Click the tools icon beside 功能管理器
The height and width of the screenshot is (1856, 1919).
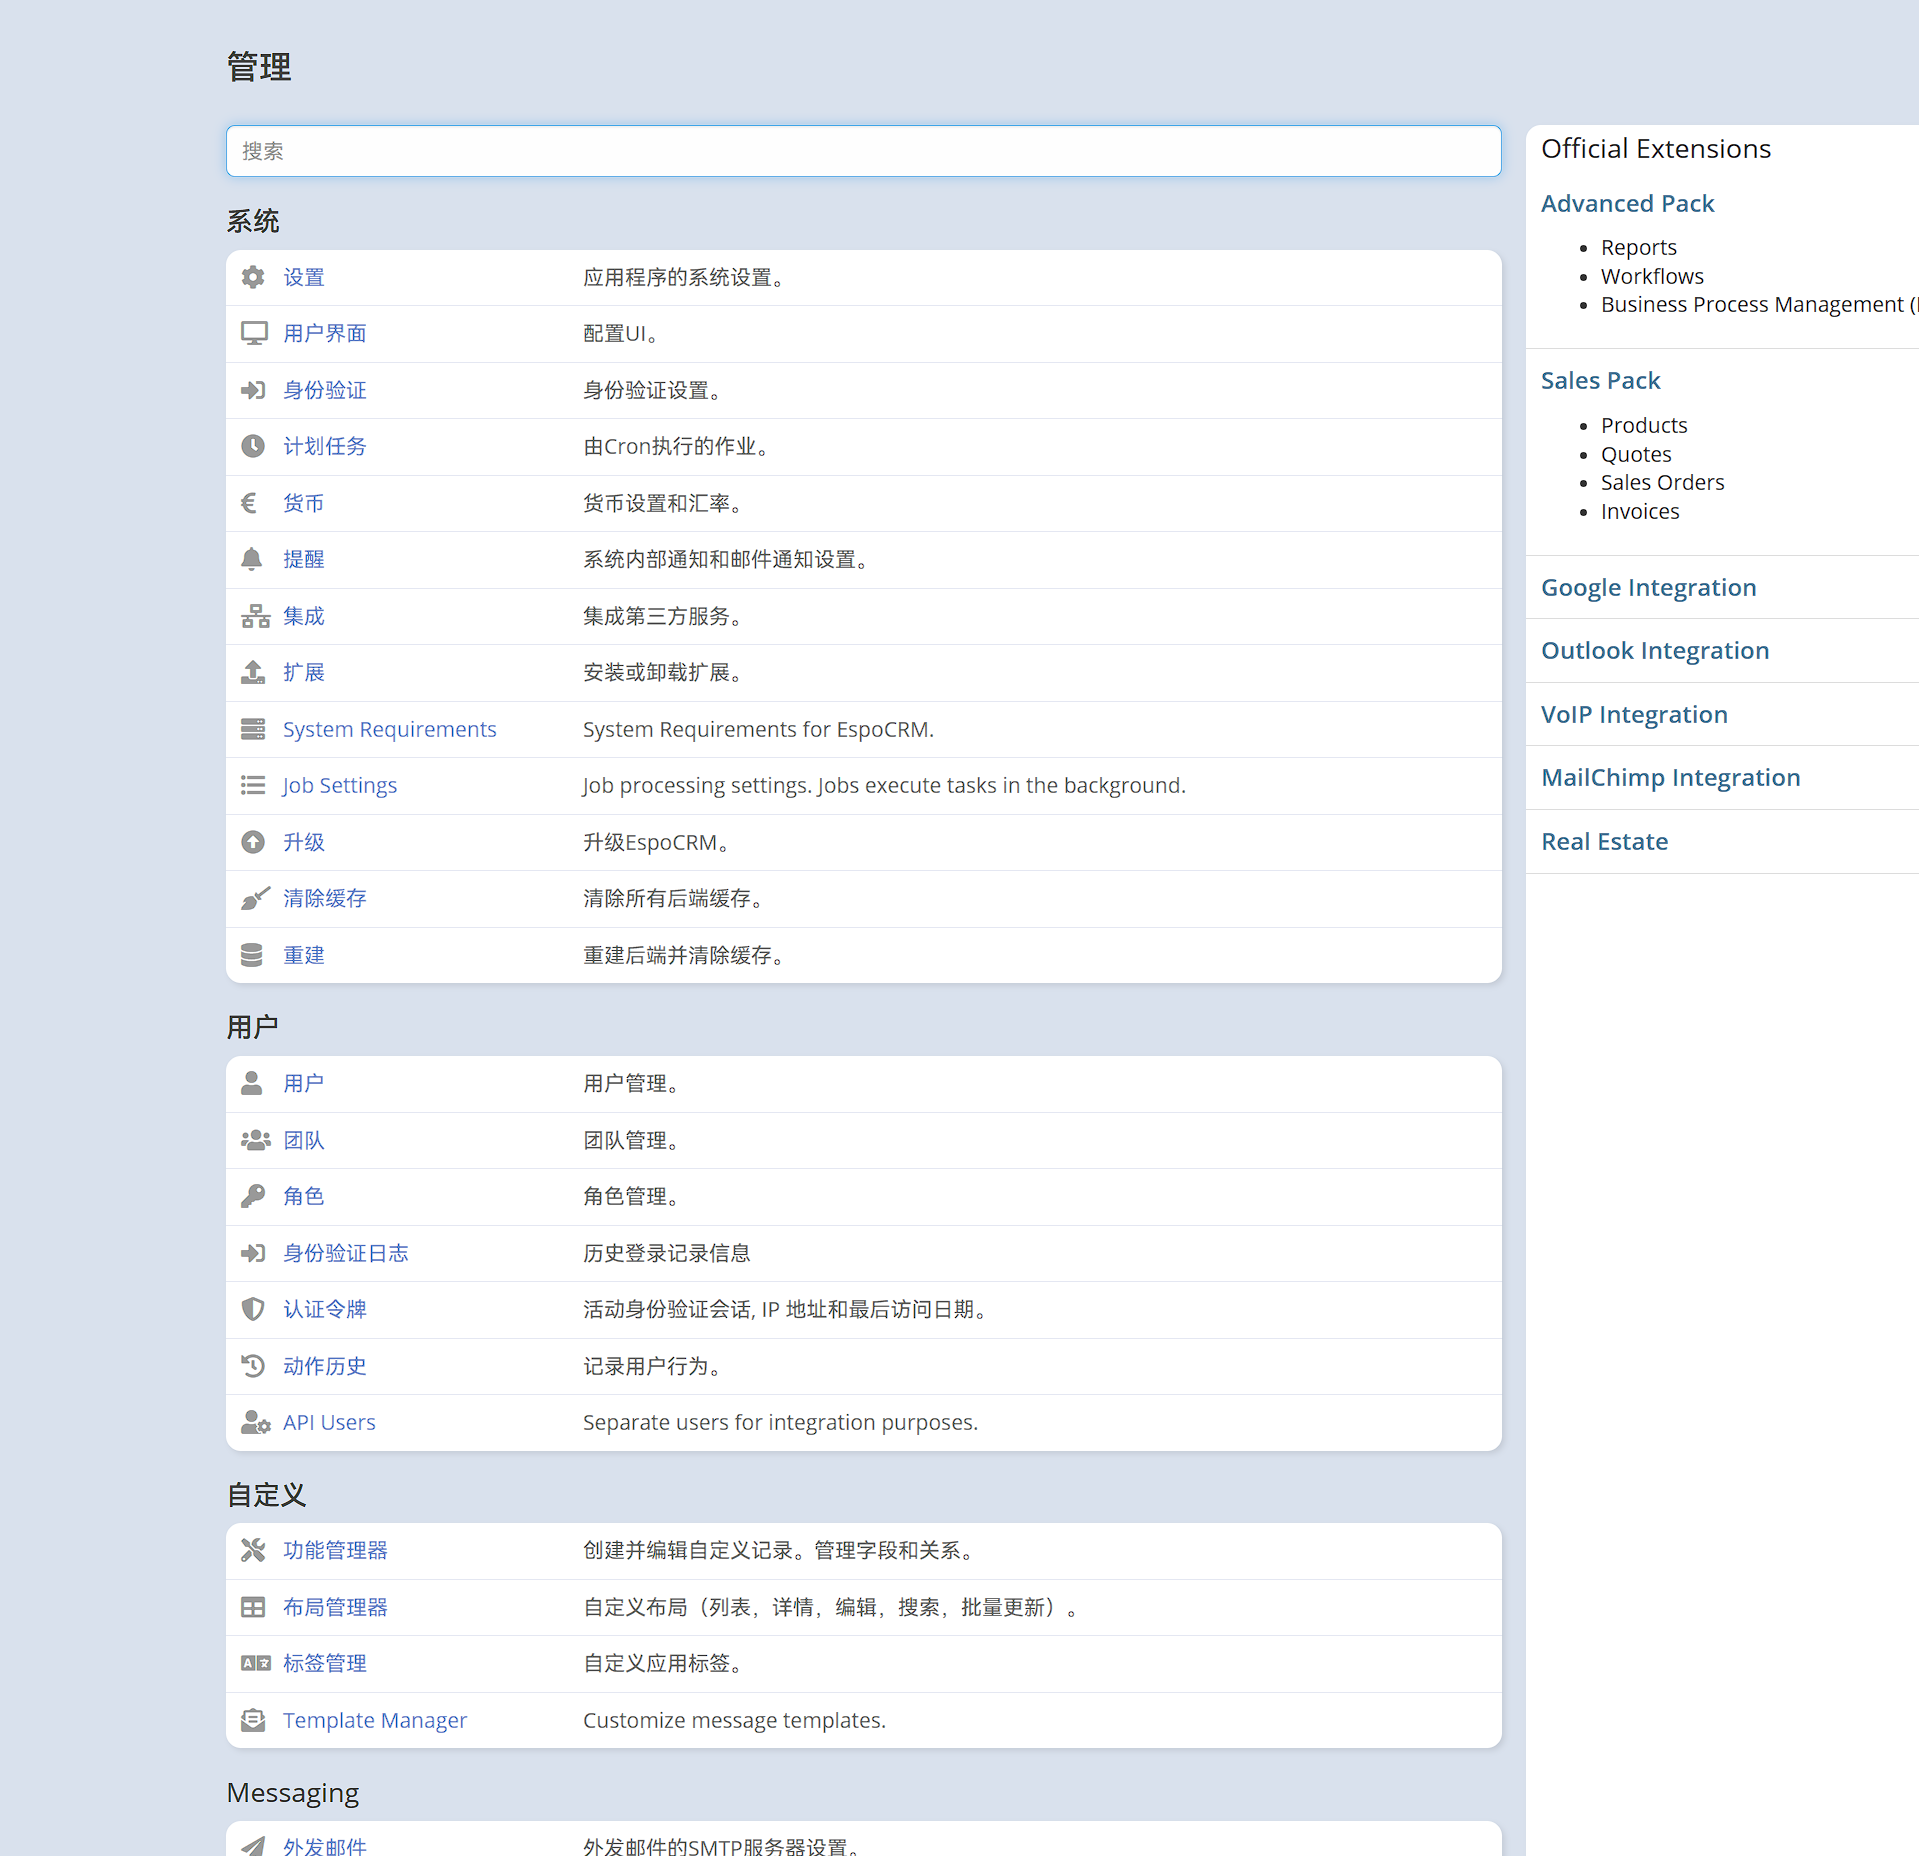pyautogui.click(x=253, y=1550)
